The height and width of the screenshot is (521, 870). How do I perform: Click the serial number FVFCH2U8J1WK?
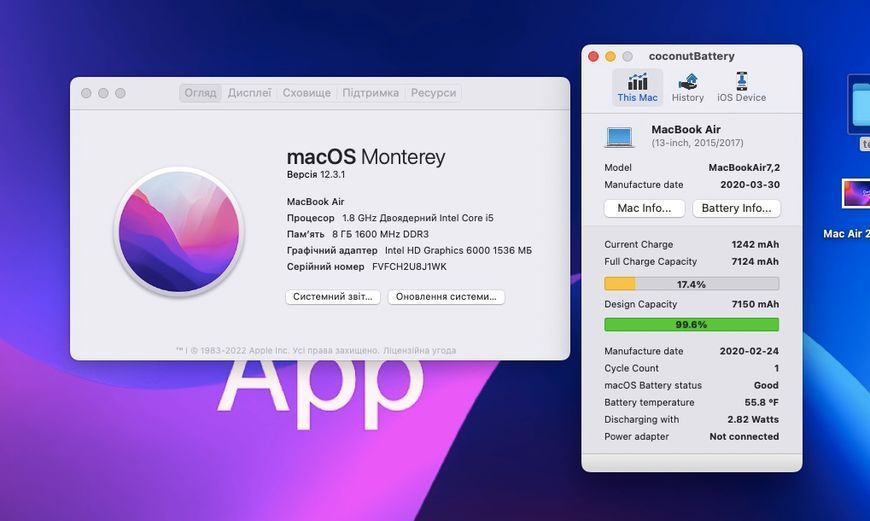coord(409,267)
